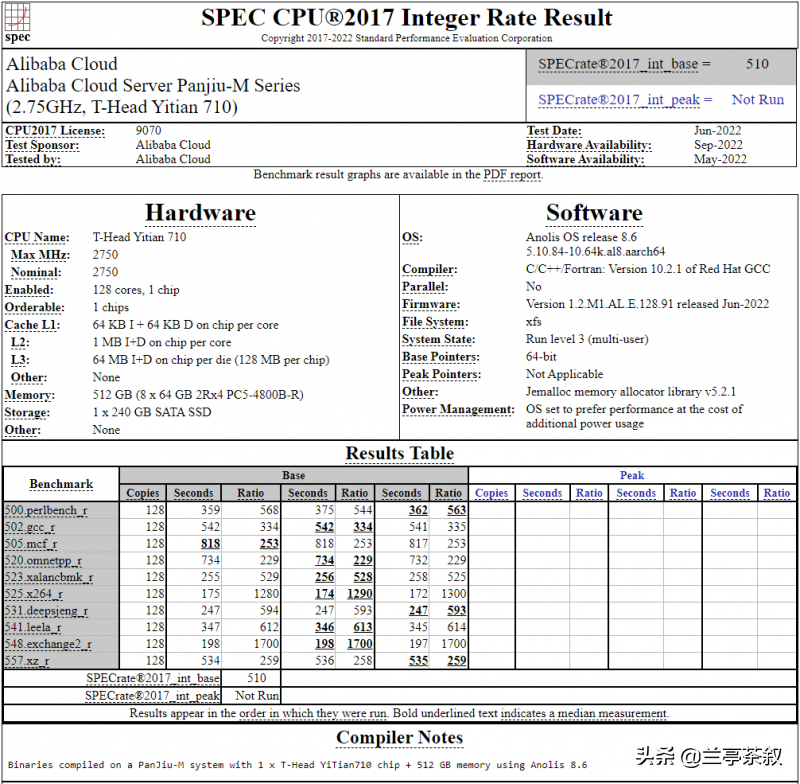Click the Results Table heading link
The width and height of the screenshot is (800, 784).
399,454
